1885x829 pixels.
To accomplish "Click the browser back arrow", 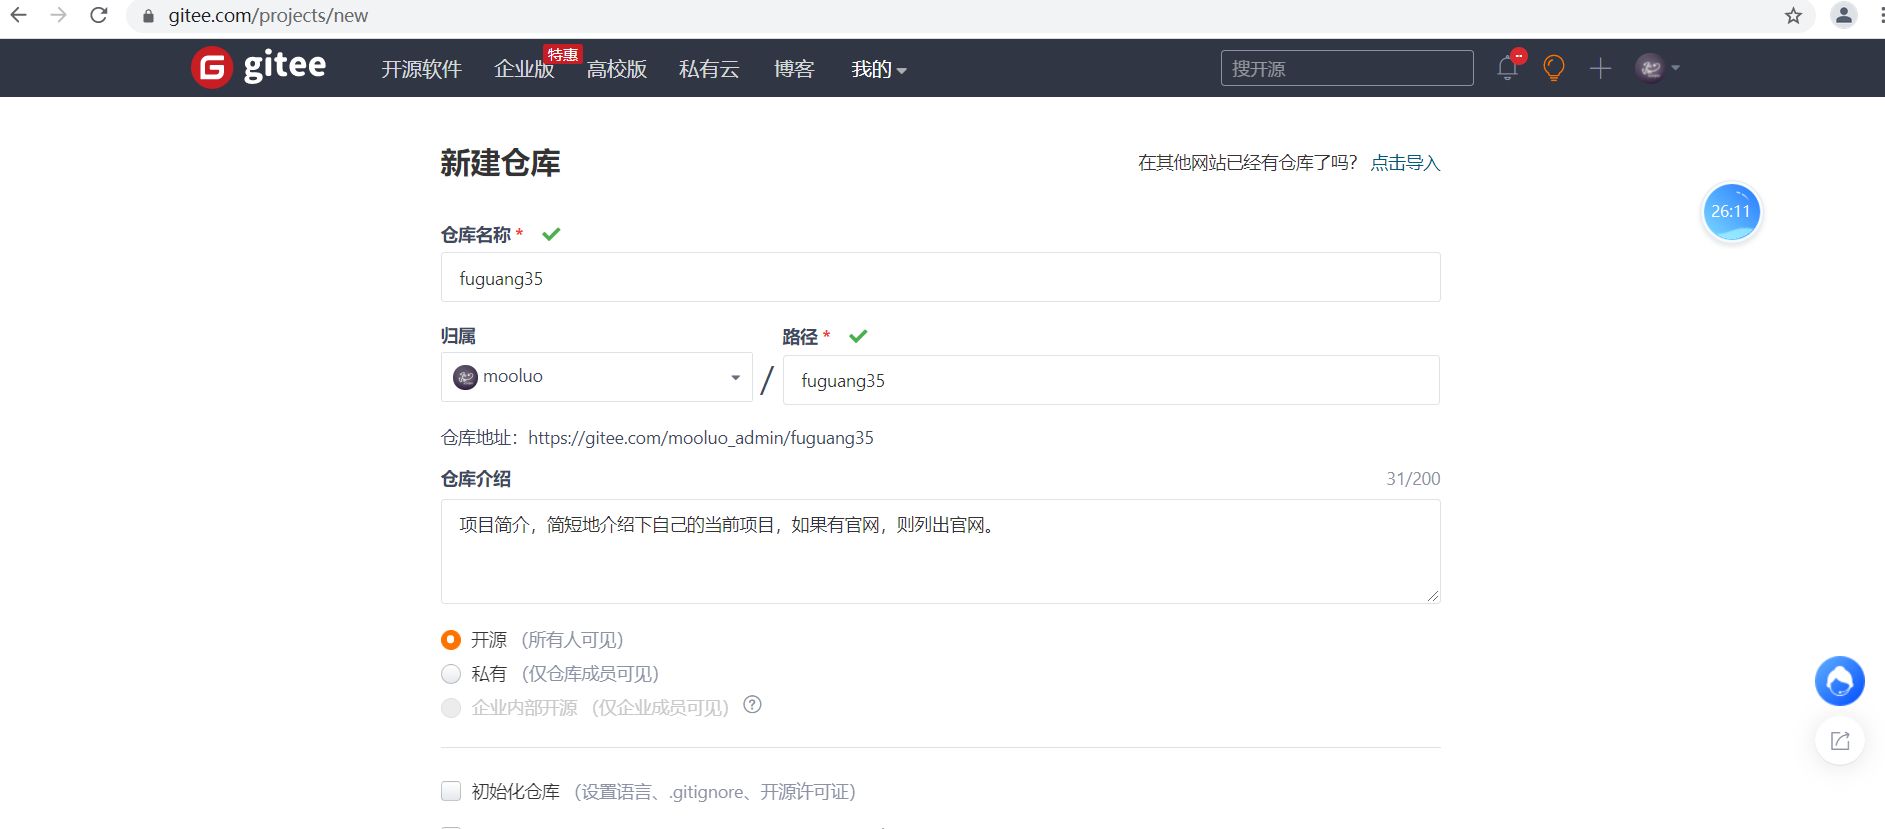I will pyautogui.click(x=19, y=15).
